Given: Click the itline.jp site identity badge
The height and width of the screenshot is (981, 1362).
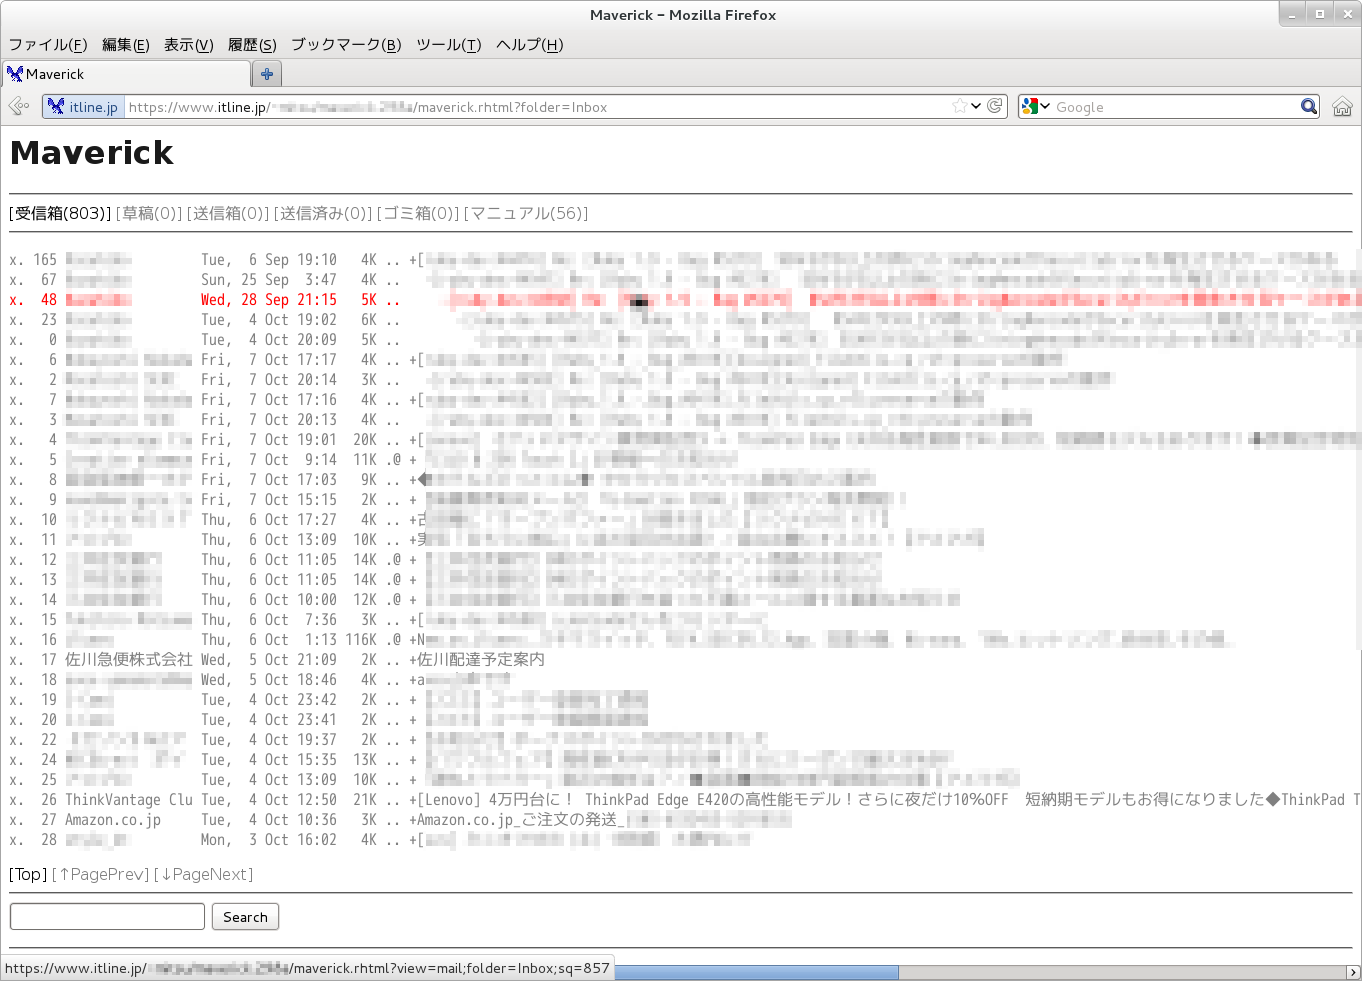Looking at the screenshot, I should click(x=84, y=107).
